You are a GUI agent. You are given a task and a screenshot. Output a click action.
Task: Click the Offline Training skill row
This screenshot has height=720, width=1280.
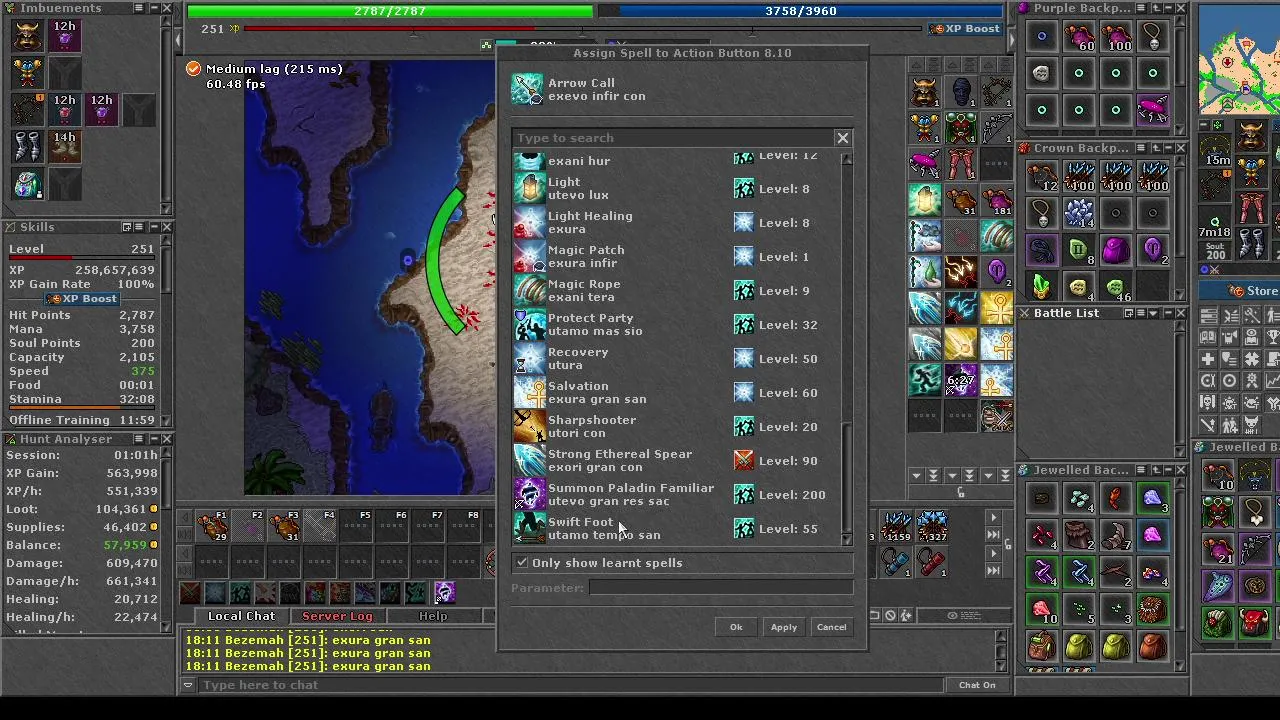(82, 420)
